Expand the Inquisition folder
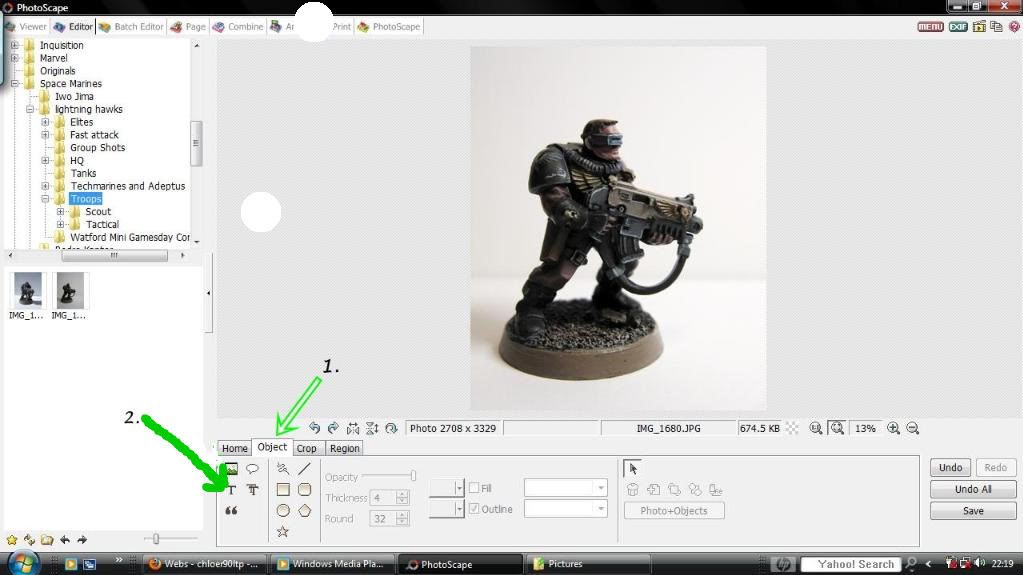Image resolution: width=1023 pixels, height=575 pixels. coord(14,45)
